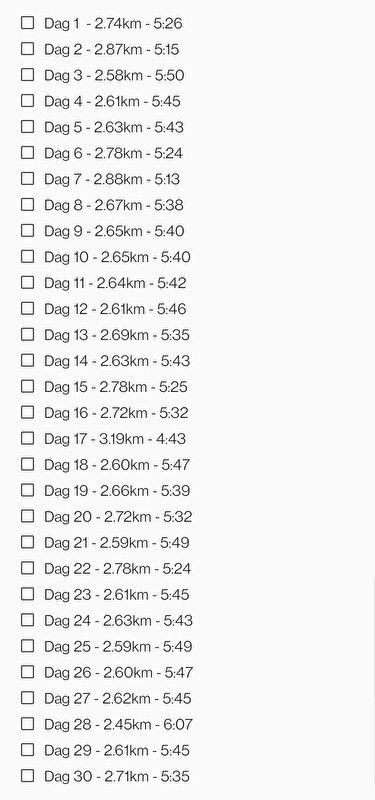Tick the Dag 30 - 2.71km checkbox
This screenshot has width=375, height=800.
28,776
